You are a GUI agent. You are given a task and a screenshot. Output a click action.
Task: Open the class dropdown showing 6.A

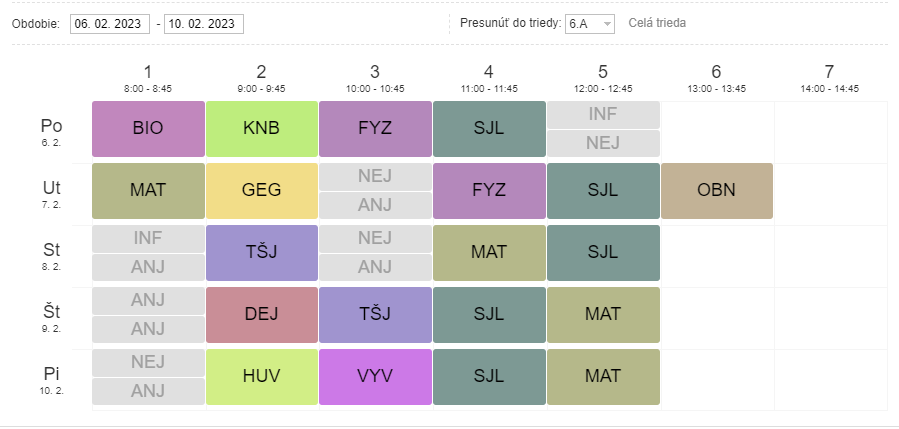coord(590,24)
